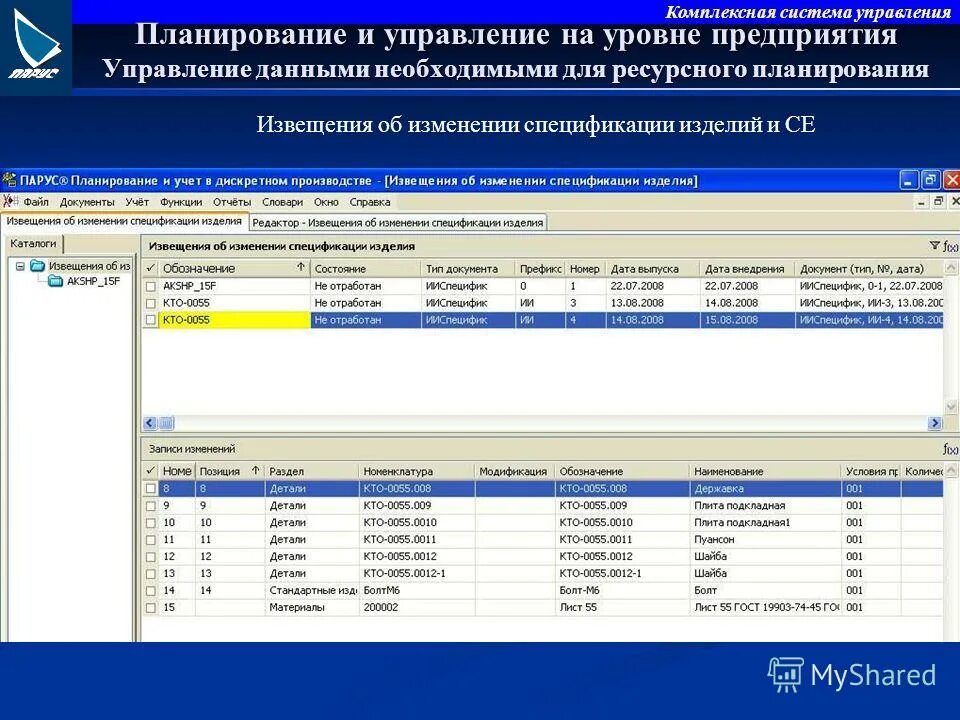
Task: Sort change records by Номенклатура header
Action: click(x=417, y=471)
